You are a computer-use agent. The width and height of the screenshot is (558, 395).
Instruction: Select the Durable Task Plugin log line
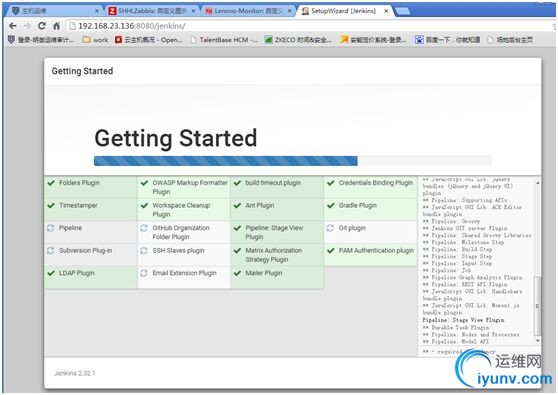(456, 327)
